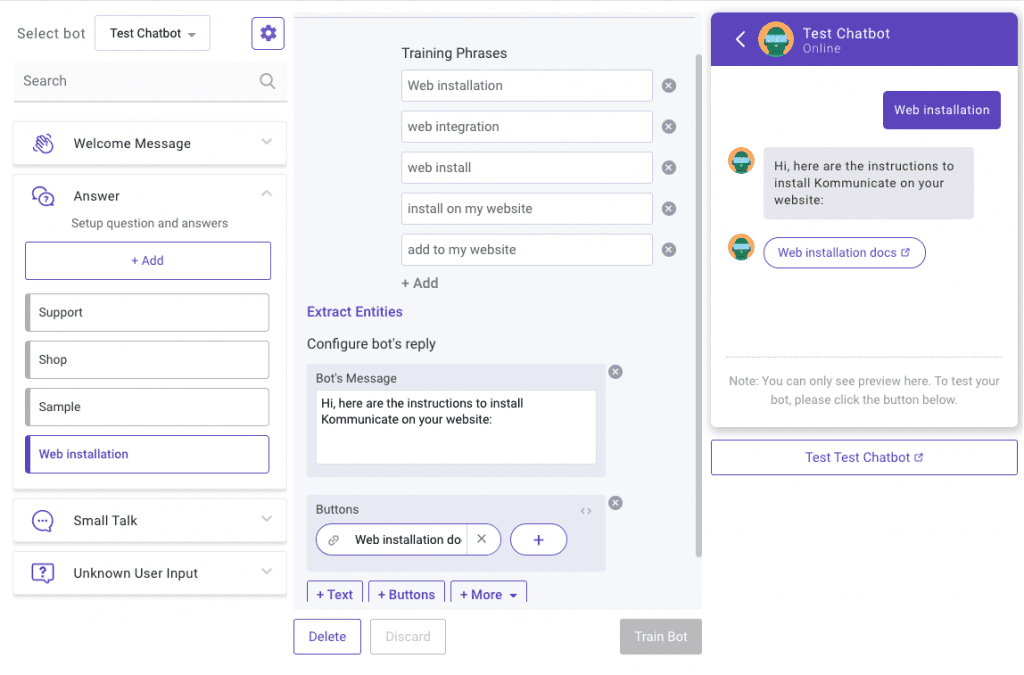This screenshot has height=675, width=1024.
Task: Remove the 'add to my website' phrase
Action: click(x=669, y=250)
